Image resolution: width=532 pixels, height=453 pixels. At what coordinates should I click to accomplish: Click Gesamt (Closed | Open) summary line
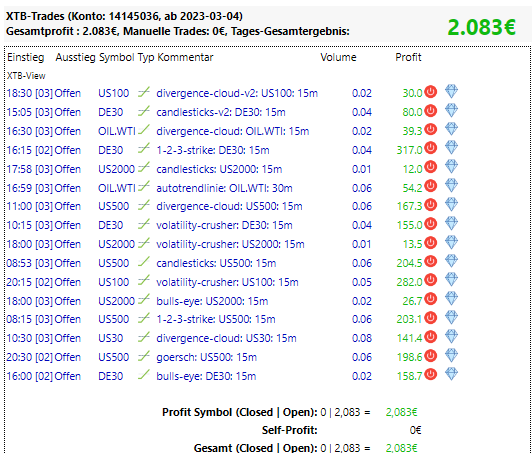click(x=305, y=448)
